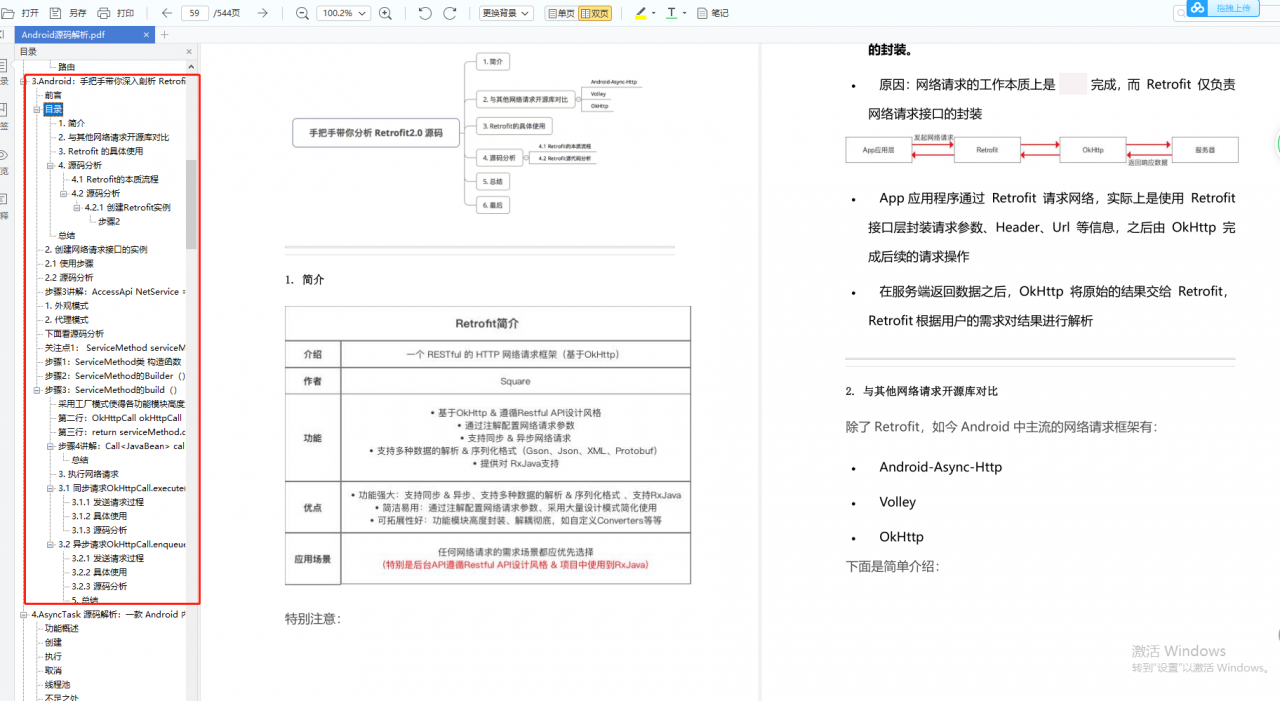Viewport: 1280px width, 701px height.
Task: Collapse the 4.2 源码分析 node
Action: coord(64,193)
